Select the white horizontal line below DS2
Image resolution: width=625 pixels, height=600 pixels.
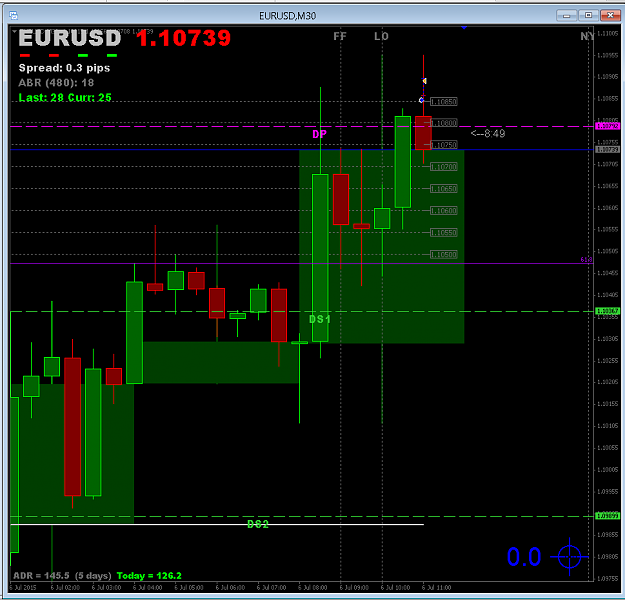tap(217, 525)
